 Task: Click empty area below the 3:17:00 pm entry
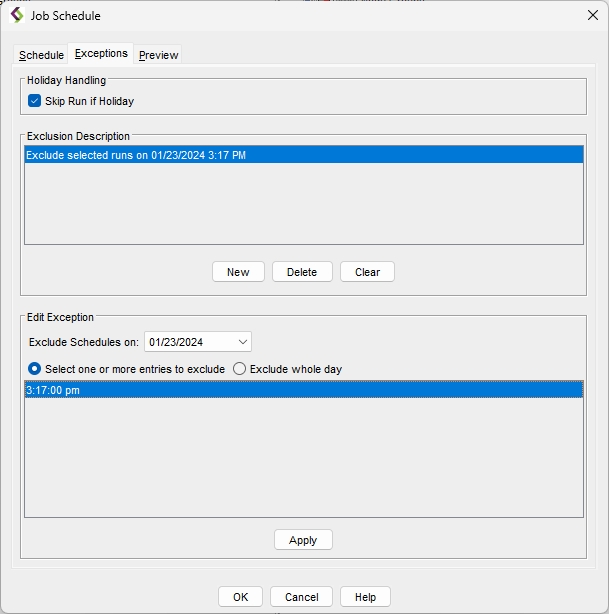coord(303,460)
